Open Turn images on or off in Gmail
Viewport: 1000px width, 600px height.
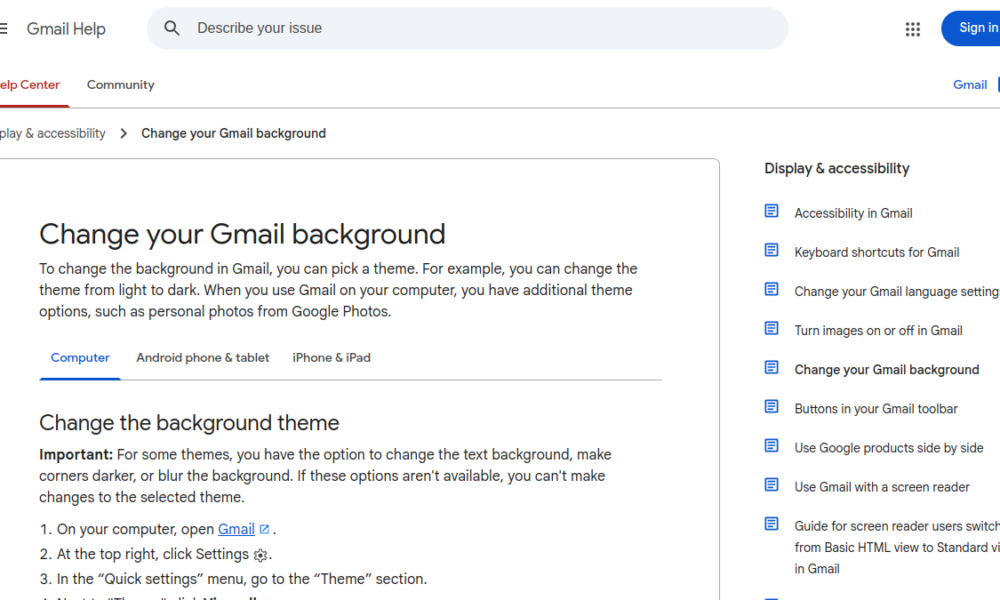pos(878,330)
